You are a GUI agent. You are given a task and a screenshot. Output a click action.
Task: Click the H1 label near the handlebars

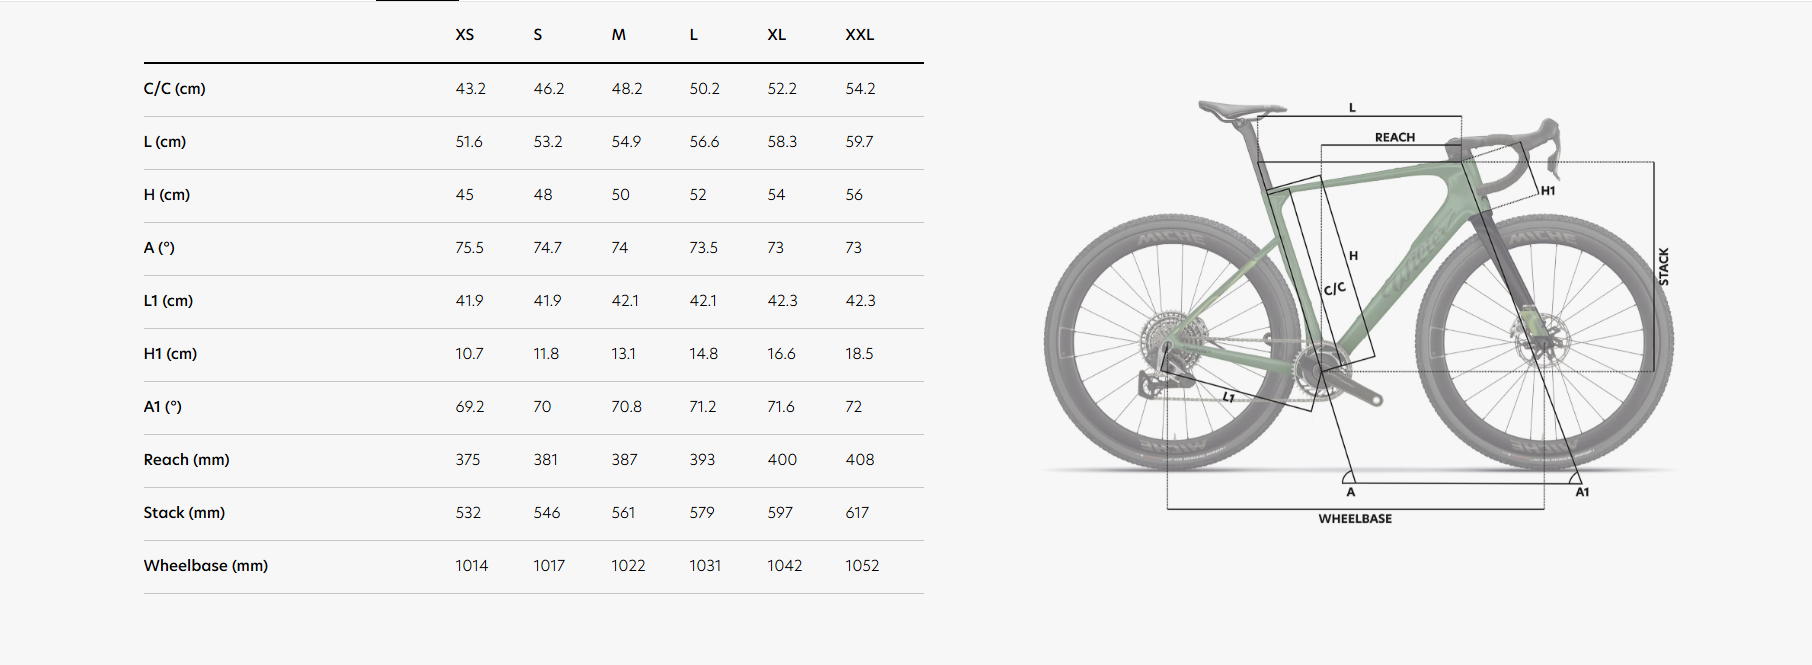coord(1548,191)
